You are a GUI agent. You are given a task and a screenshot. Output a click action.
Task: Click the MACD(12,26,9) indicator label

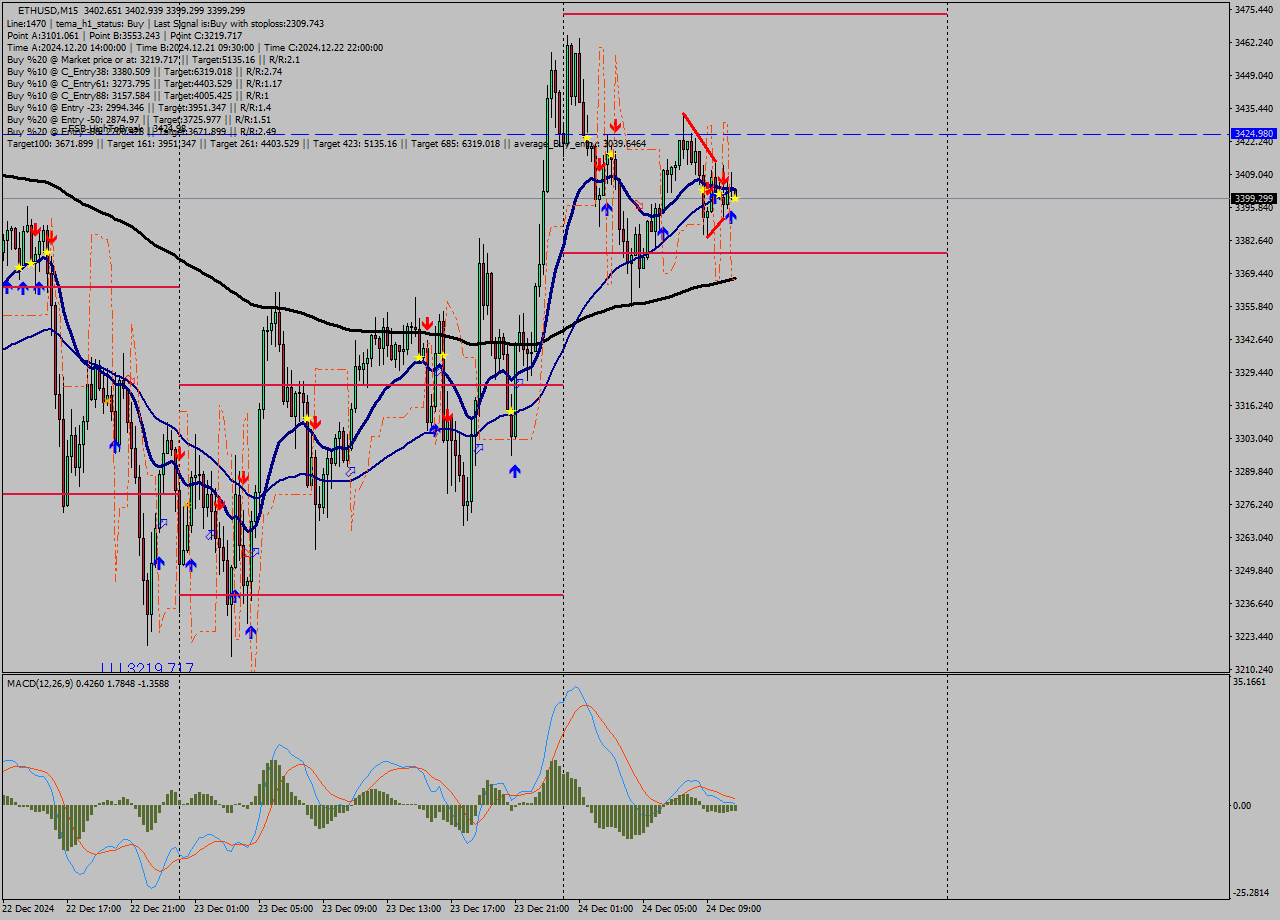87,683
